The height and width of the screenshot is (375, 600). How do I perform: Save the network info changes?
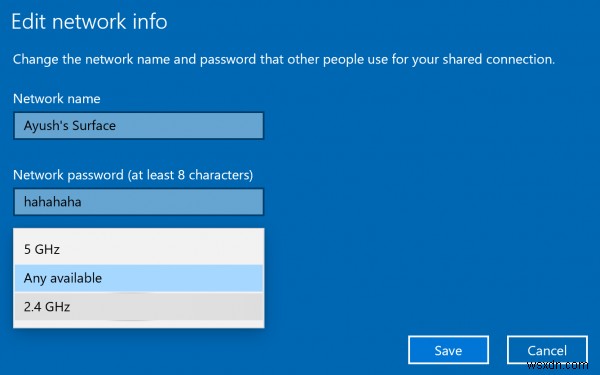pos(448,350)
